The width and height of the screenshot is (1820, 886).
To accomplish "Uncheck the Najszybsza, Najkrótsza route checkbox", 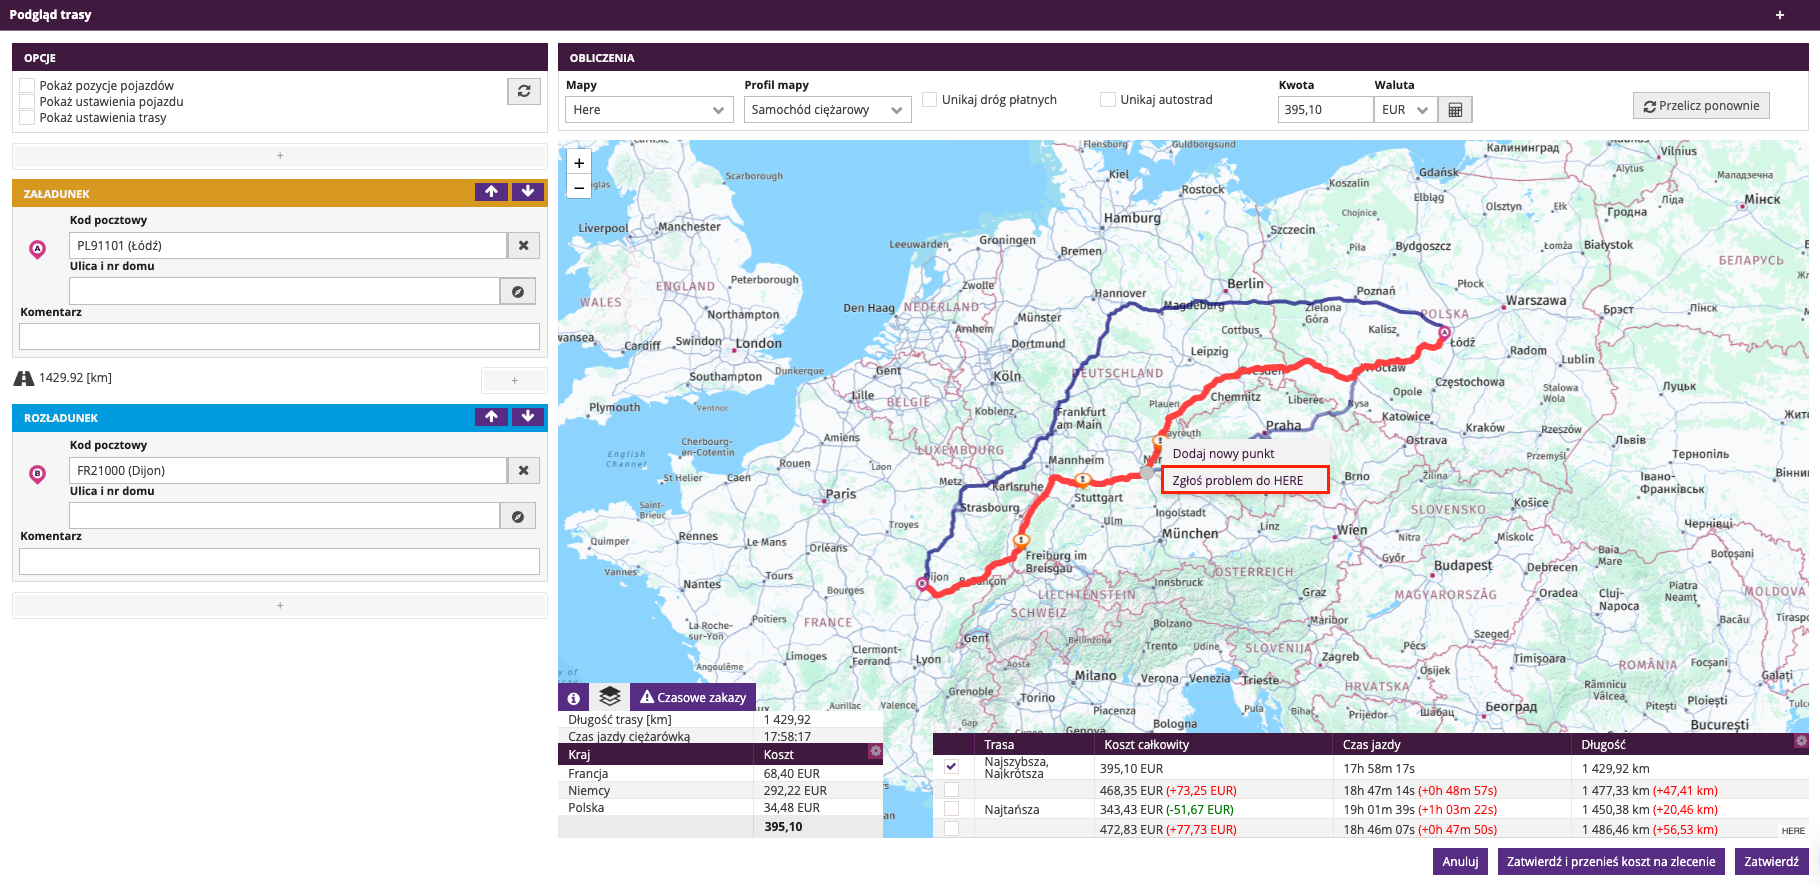I will [x=951, y=767].
